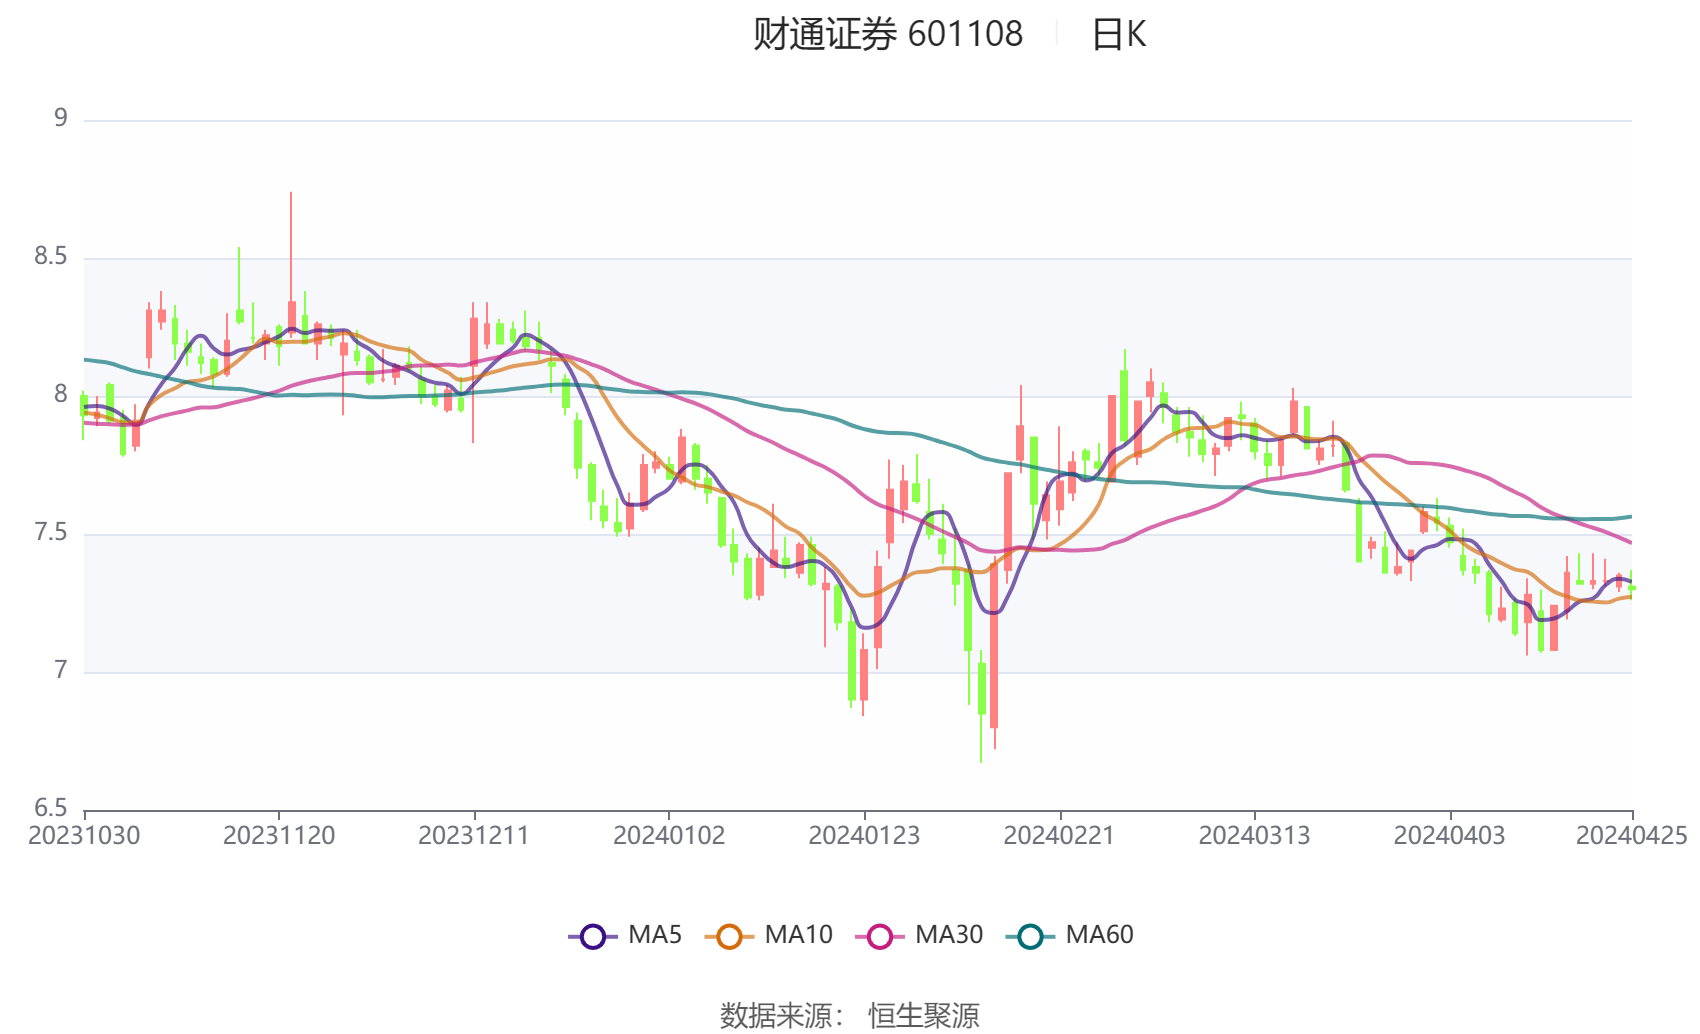Click the orange MA10 legend circle marker
The width and height of the screenshot is (1700, 1034).
[x=729, y=937]
